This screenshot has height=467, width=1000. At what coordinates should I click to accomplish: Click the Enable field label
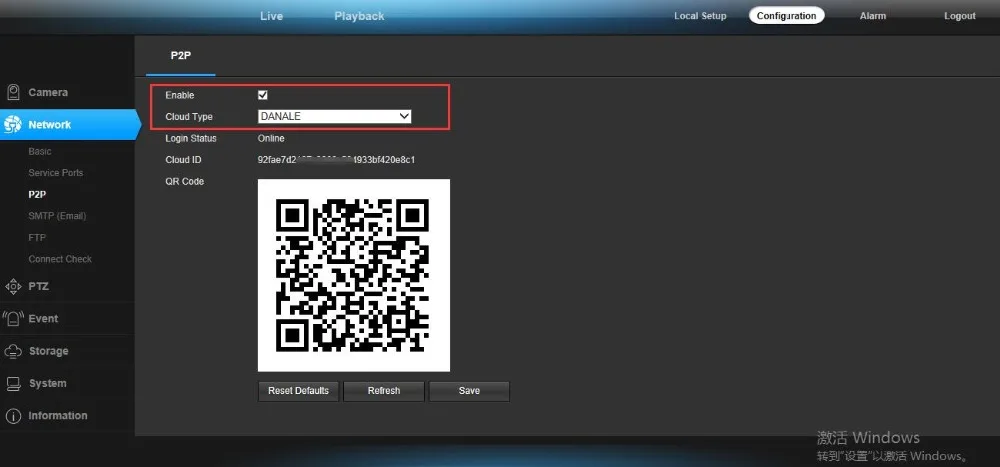tap(180, 95)
